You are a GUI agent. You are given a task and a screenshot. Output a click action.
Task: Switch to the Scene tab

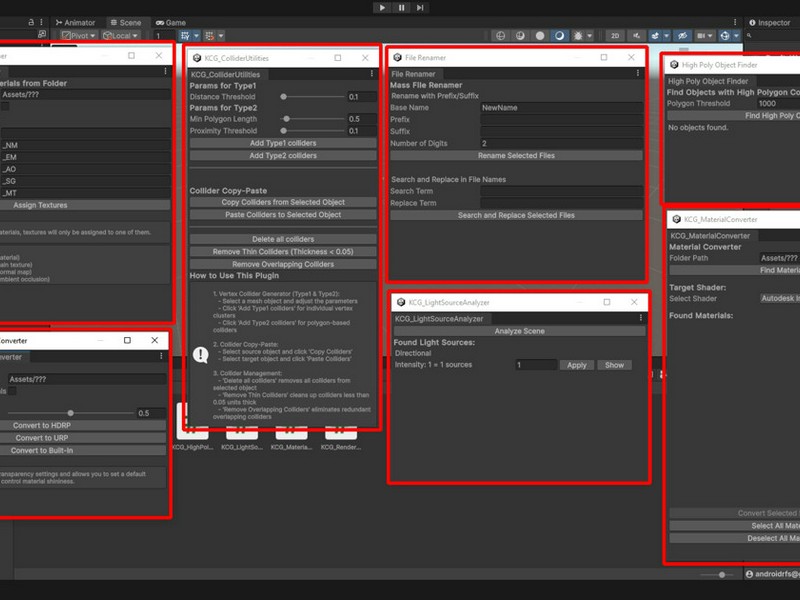(x=126, y=22)
